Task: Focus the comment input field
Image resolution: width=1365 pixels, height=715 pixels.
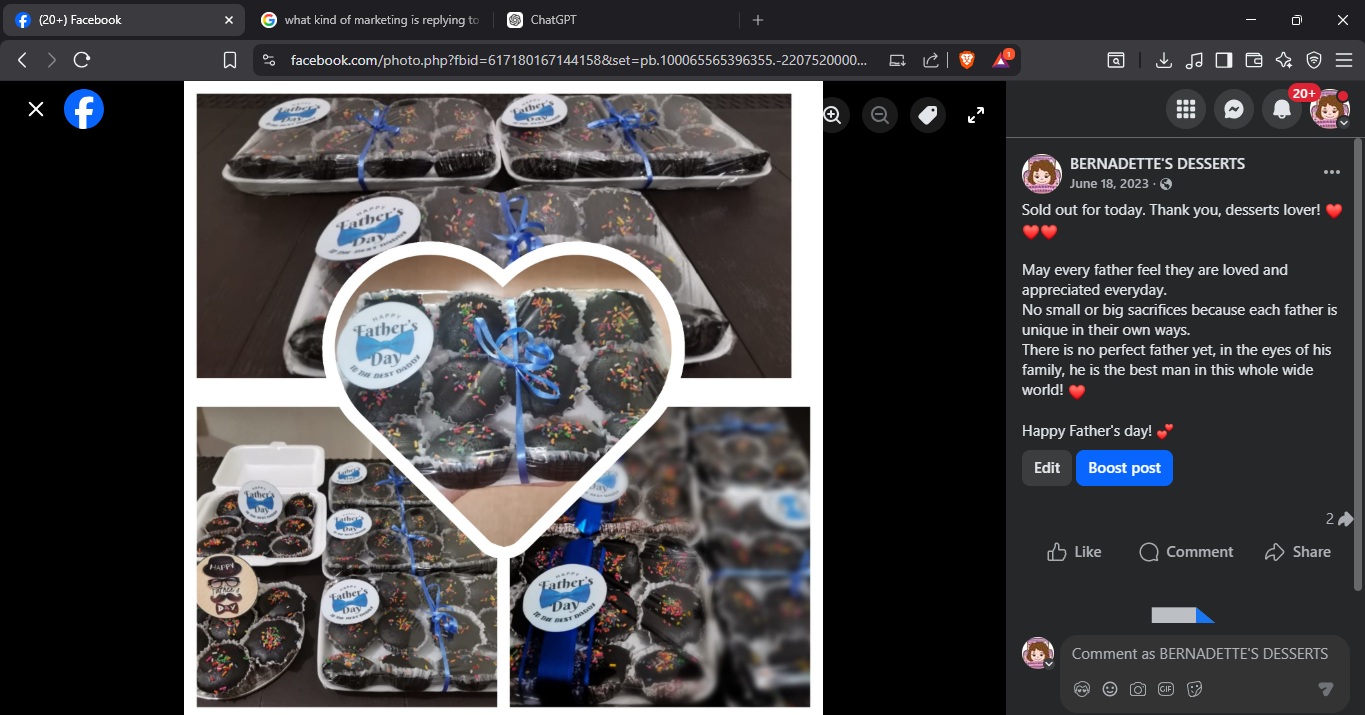Action: click(x=1200, y=654)
